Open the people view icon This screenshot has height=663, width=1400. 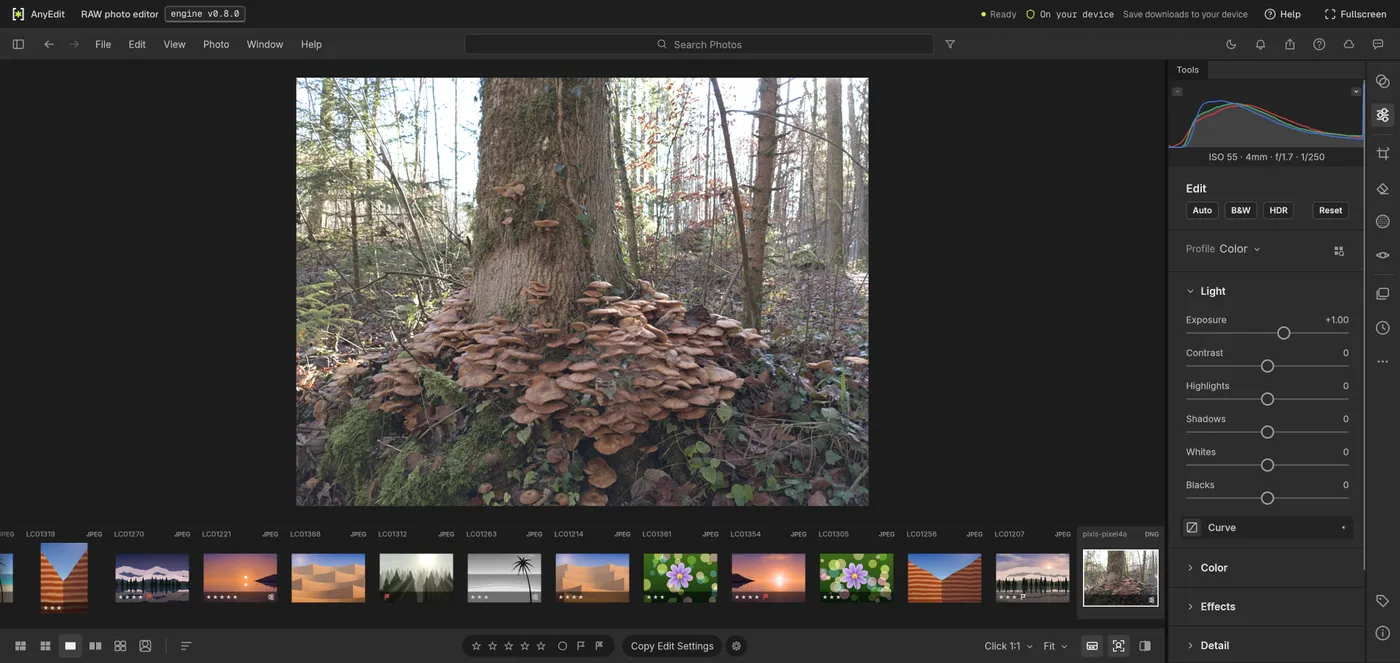coord(145,646)
